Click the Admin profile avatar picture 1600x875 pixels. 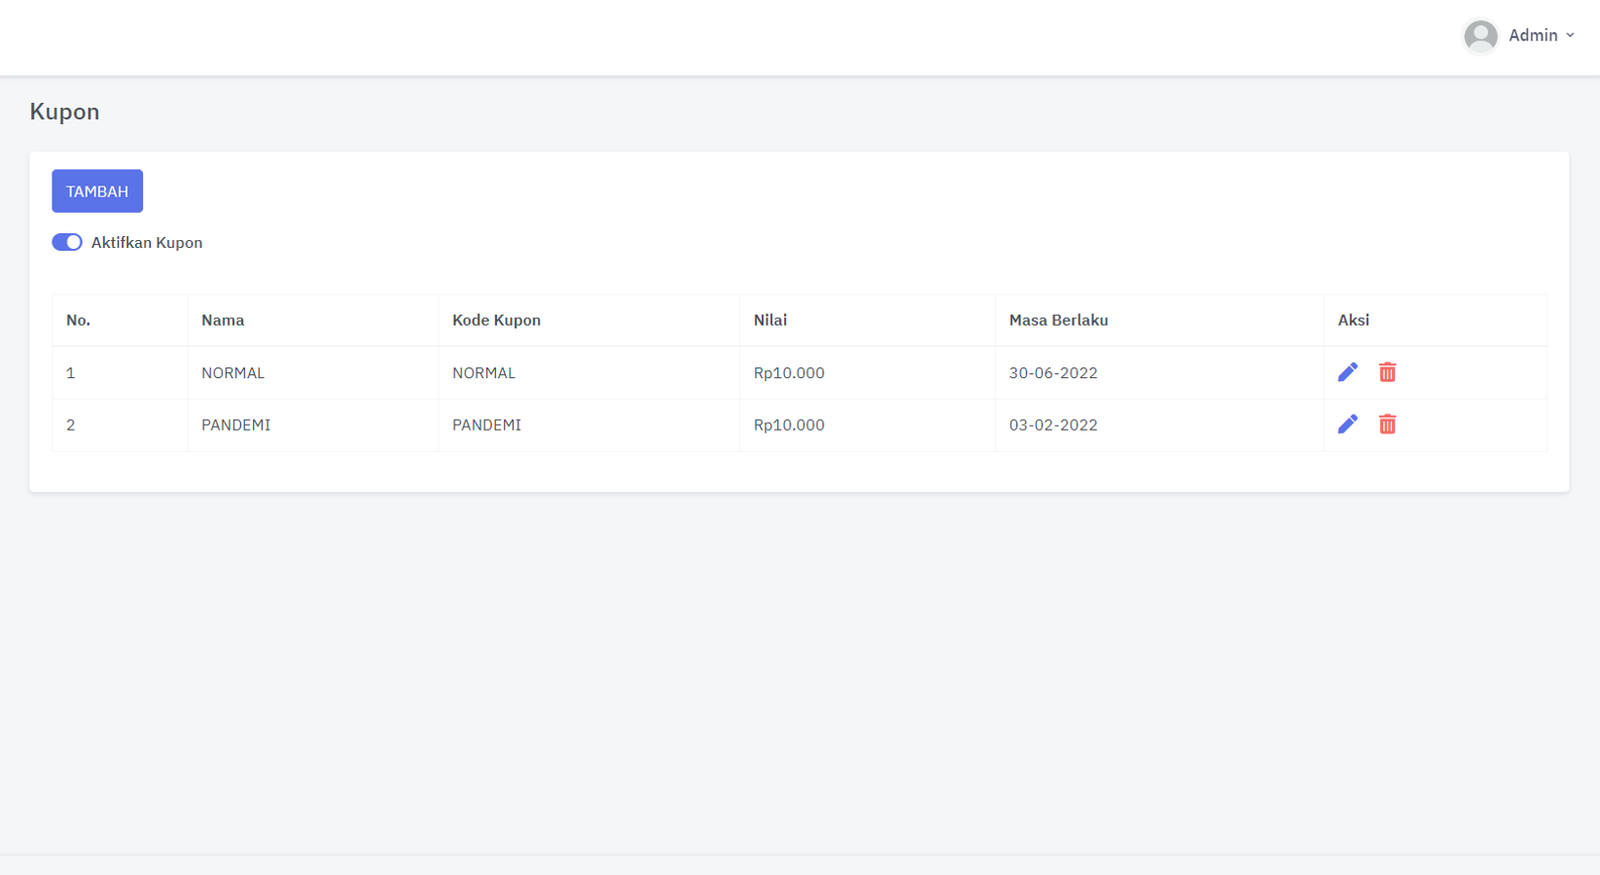[1480, 36]
